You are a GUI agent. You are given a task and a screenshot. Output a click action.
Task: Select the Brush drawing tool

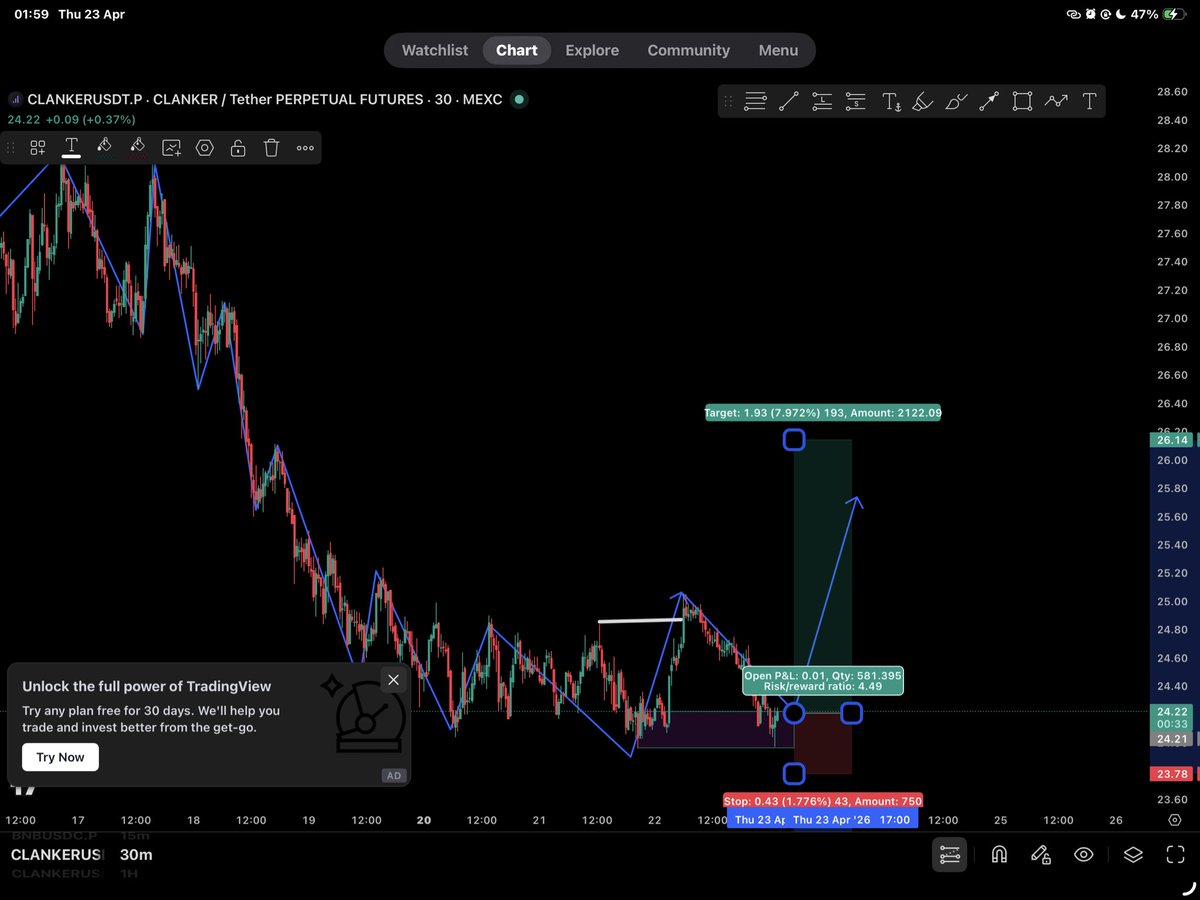pyautogui.click(x=956, y=101)
